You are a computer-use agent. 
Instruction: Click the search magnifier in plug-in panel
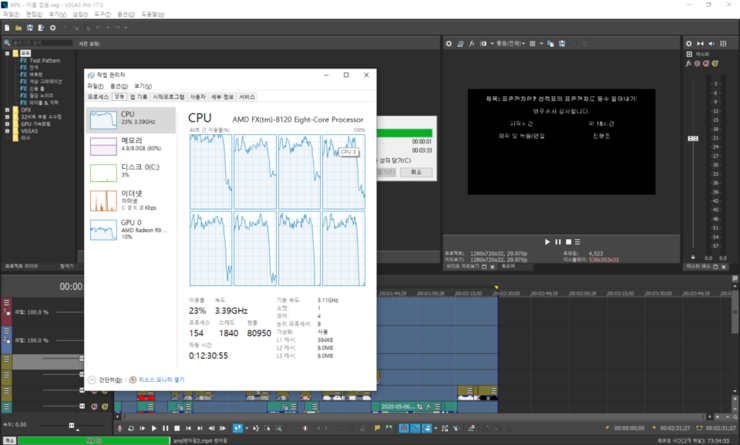[7, 43]
